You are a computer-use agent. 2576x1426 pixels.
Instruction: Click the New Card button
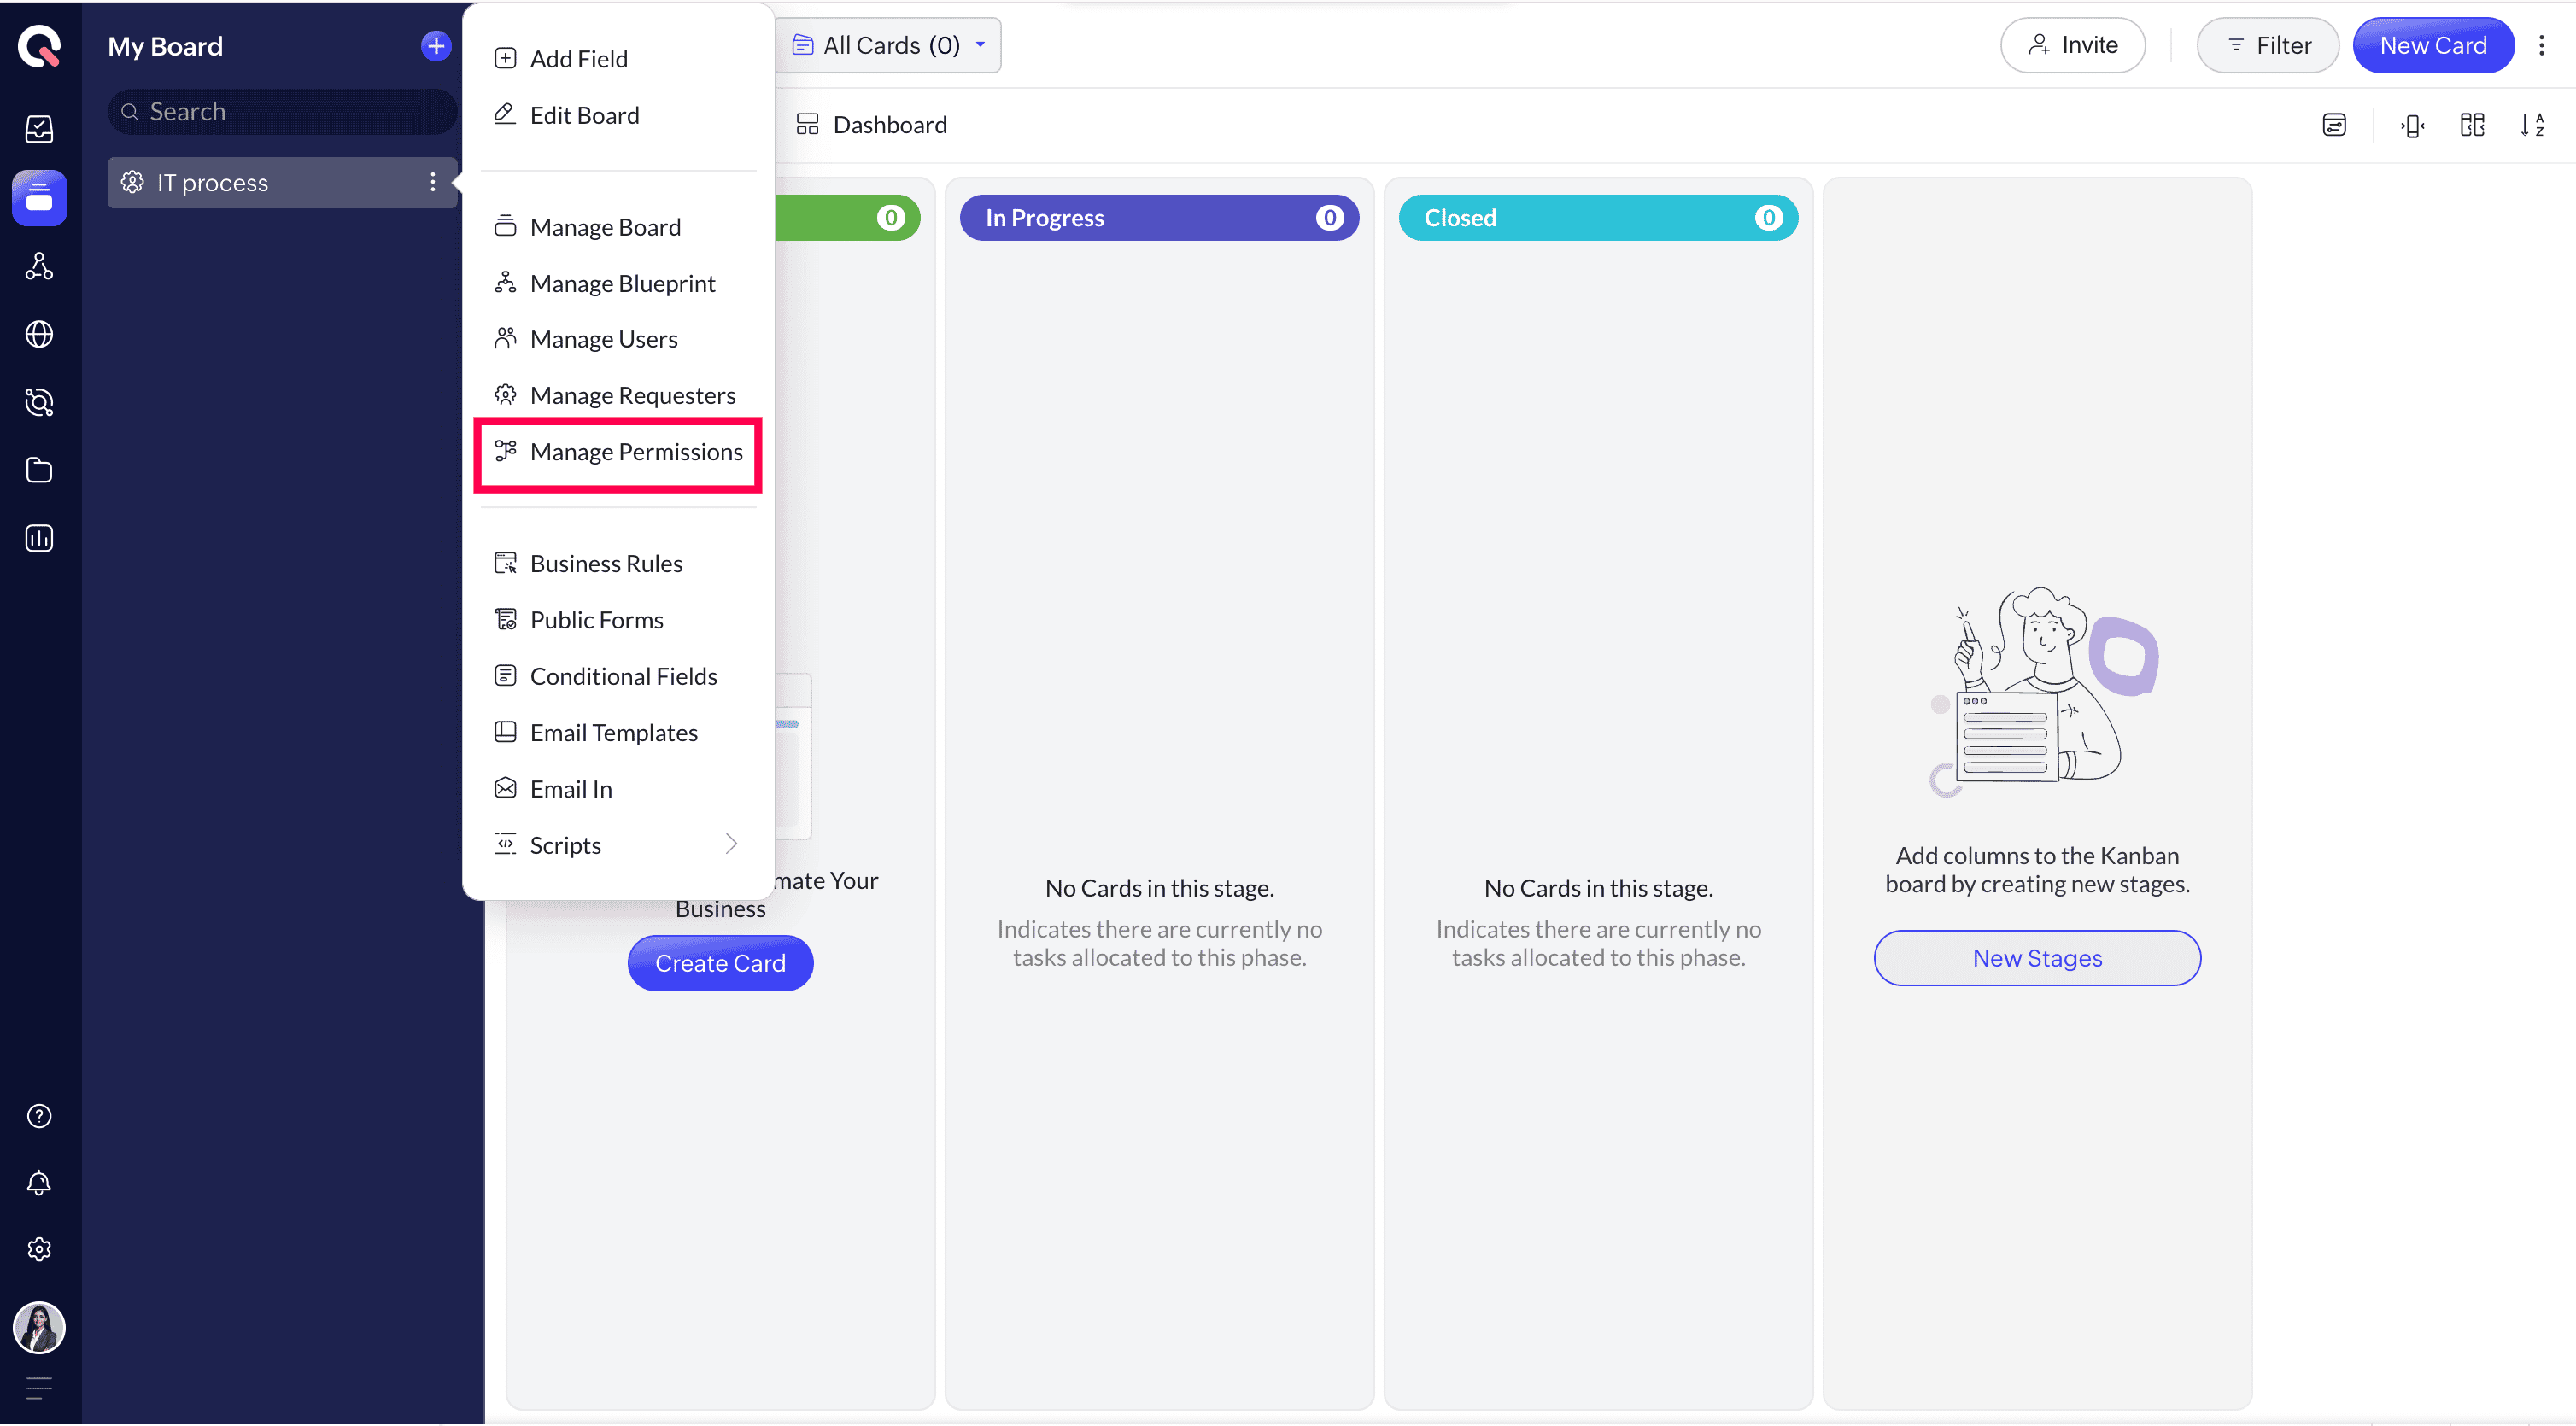[x=2432, y=45]
